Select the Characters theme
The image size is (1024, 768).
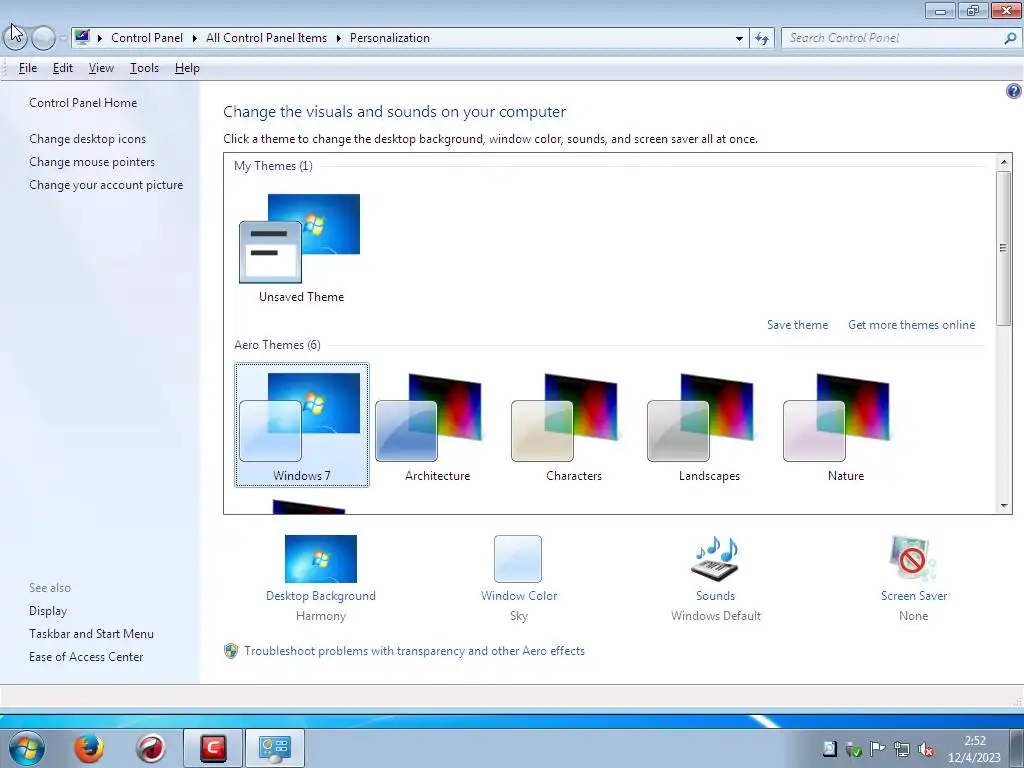coord(573,425)
